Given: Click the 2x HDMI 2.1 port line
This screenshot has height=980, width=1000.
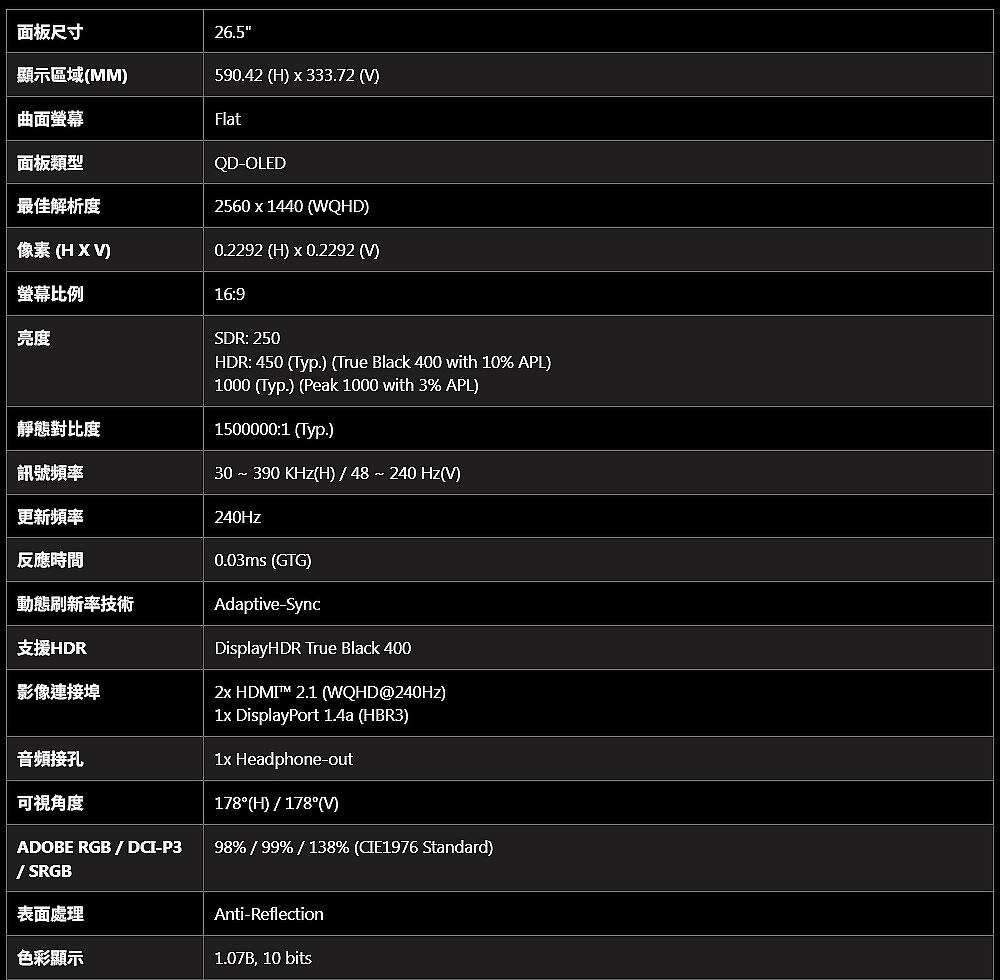Looking at the screenshot, I should coord(330,692).
